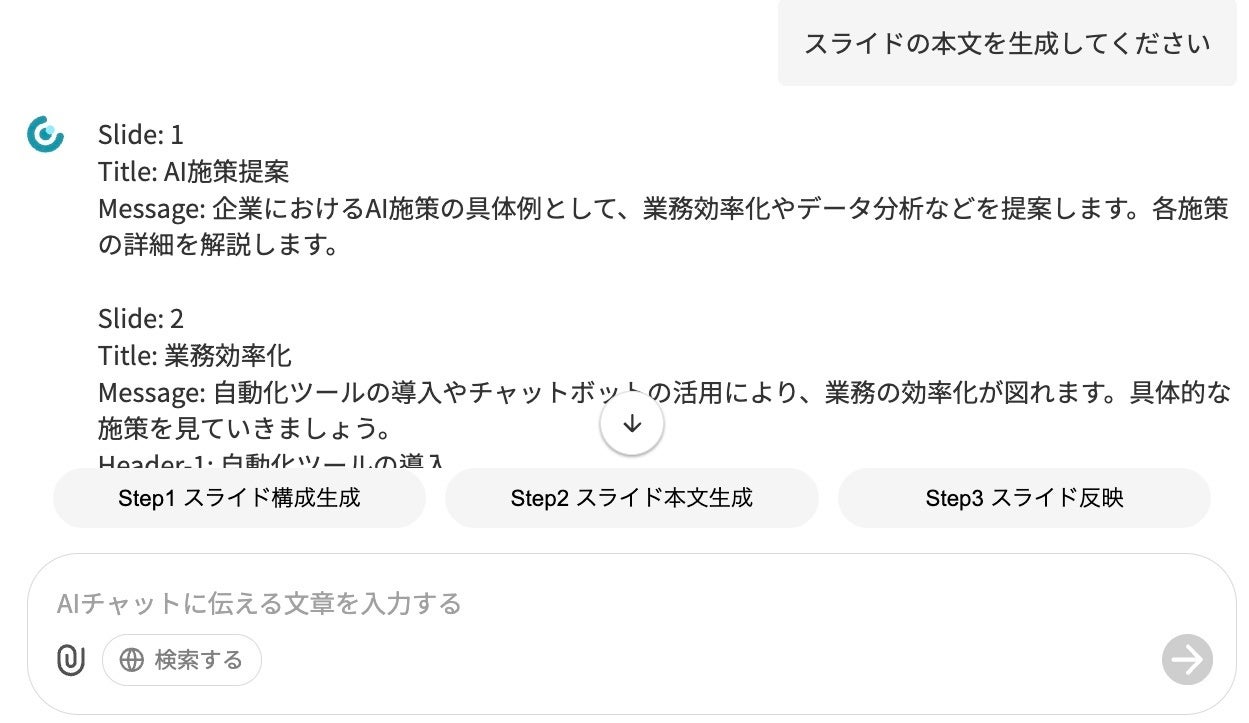Click the paperclip attach file icon

pyautogui.click(x=70, y=660)
